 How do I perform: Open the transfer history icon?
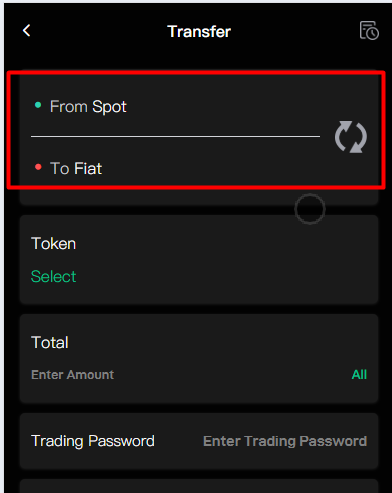(x=369, y=31)
